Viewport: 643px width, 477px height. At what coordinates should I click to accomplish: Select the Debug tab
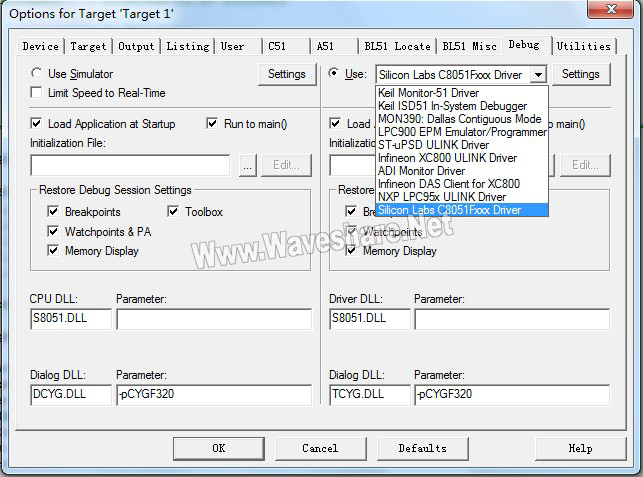tap(524, 44)
